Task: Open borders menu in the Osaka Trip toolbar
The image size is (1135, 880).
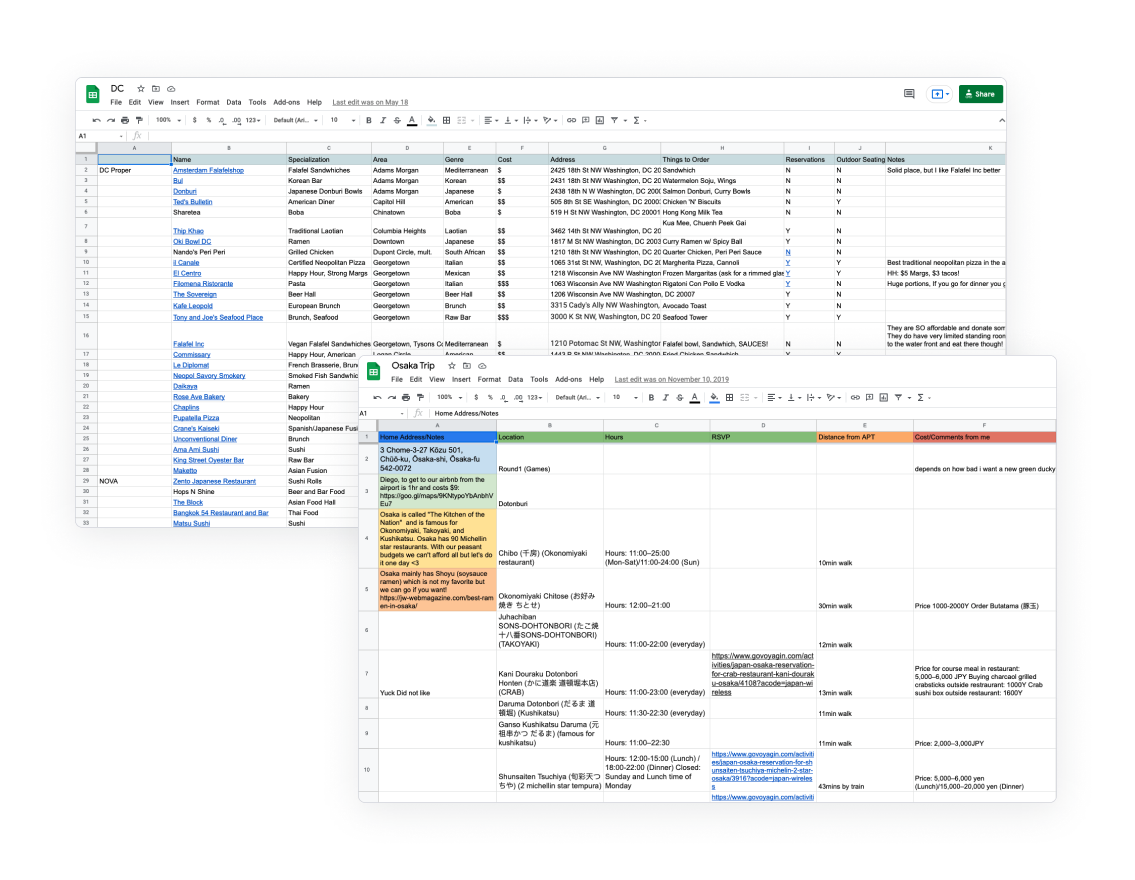Action: coord(730,397)
